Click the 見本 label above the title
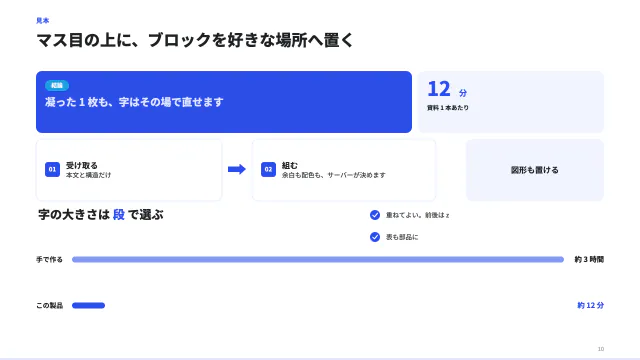 [42, 20]
